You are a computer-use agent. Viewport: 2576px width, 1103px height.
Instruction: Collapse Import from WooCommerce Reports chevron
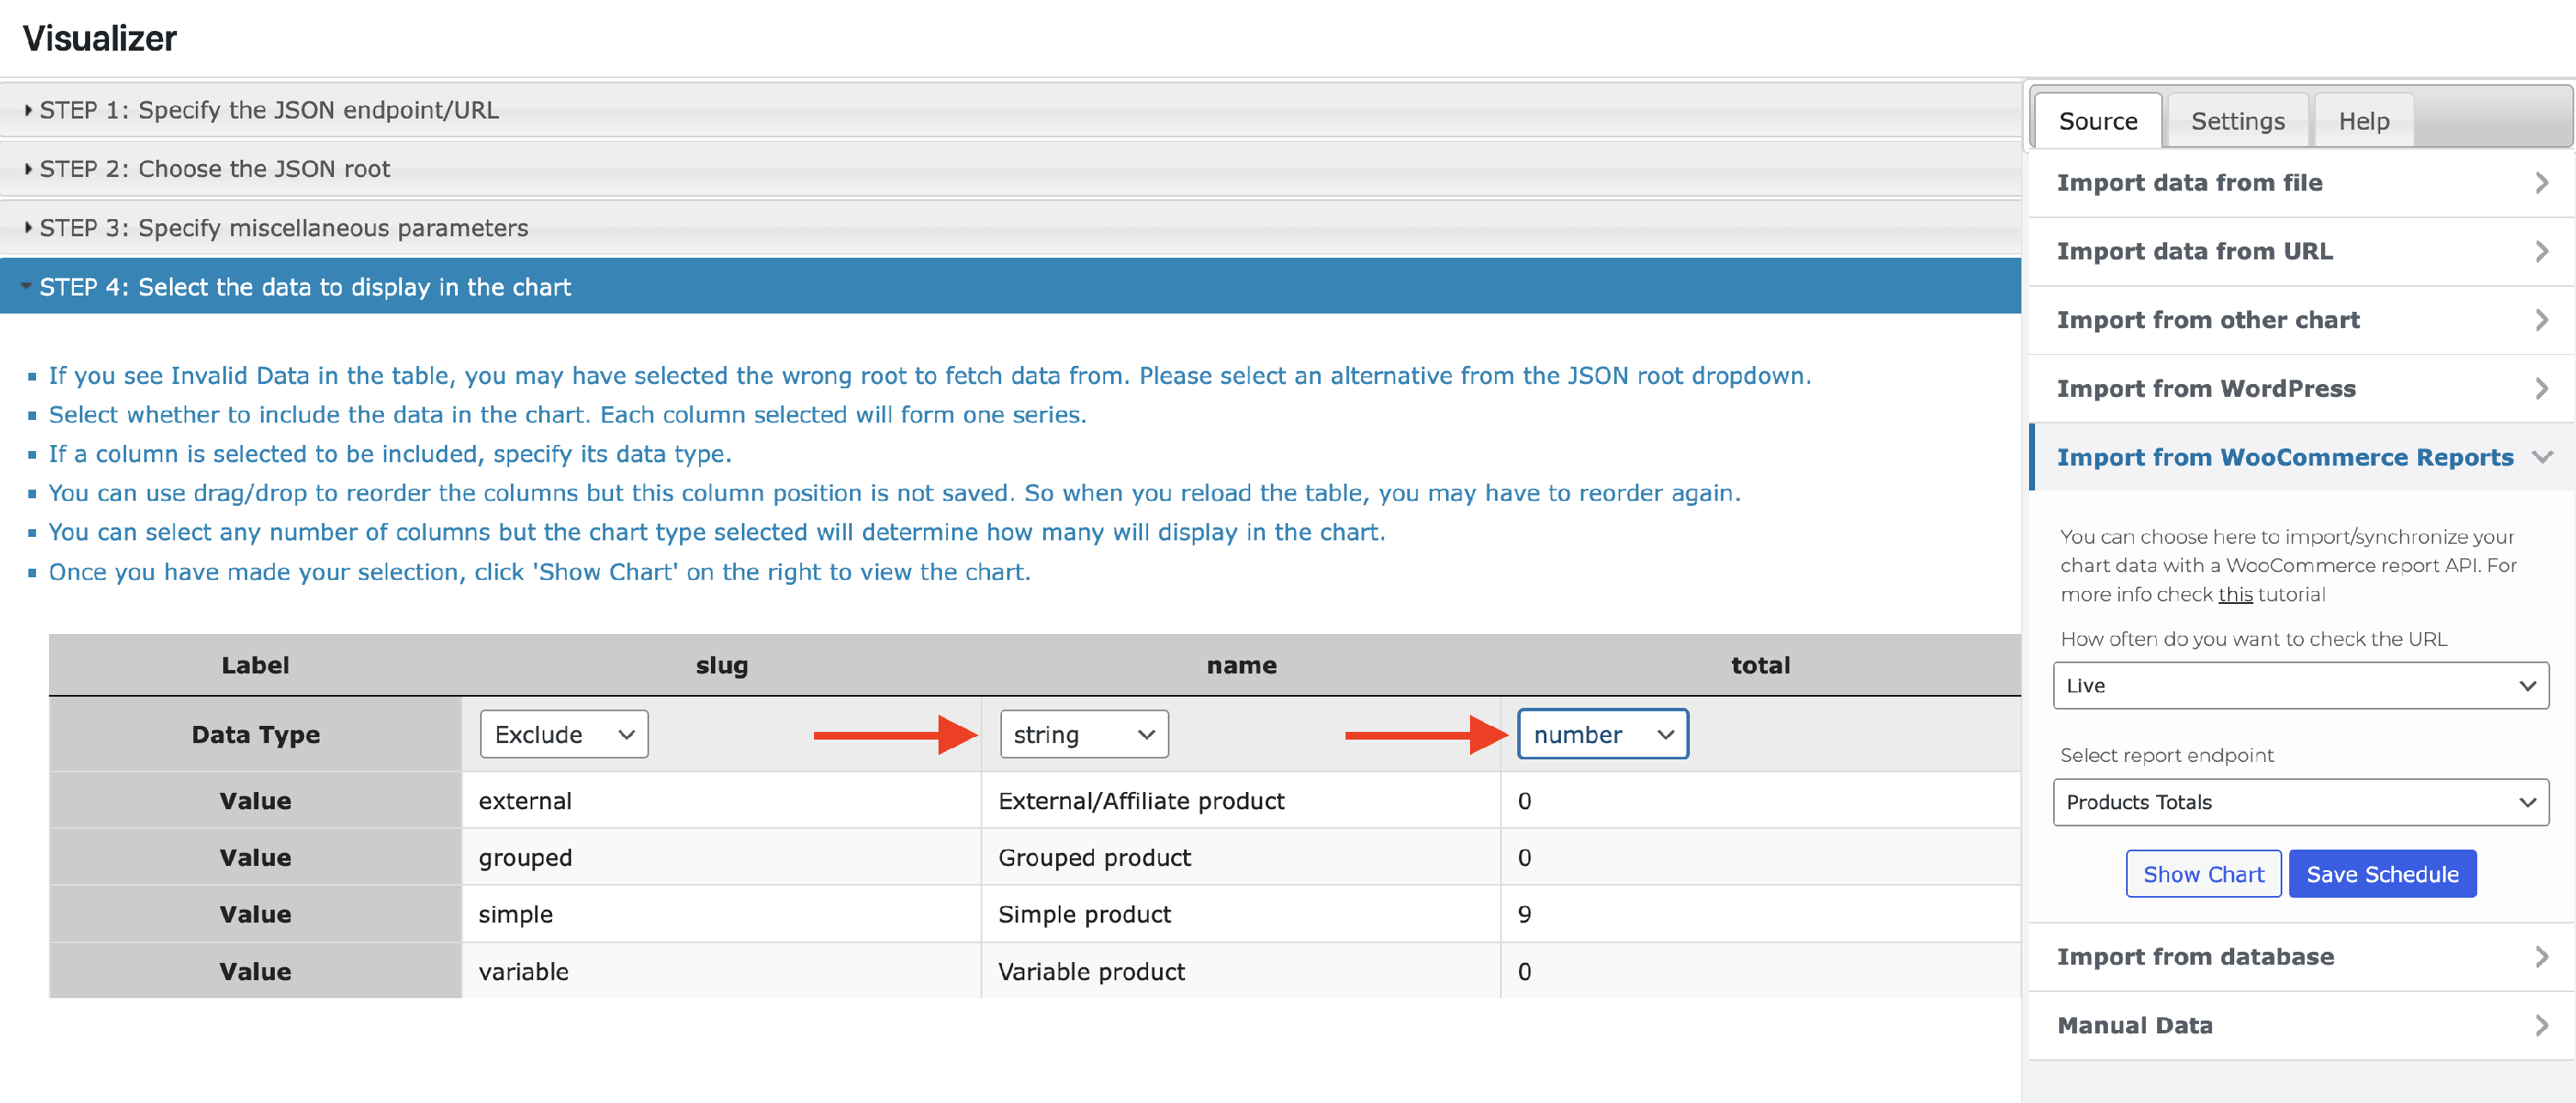pyautogui.click(x=2542, y=457)
